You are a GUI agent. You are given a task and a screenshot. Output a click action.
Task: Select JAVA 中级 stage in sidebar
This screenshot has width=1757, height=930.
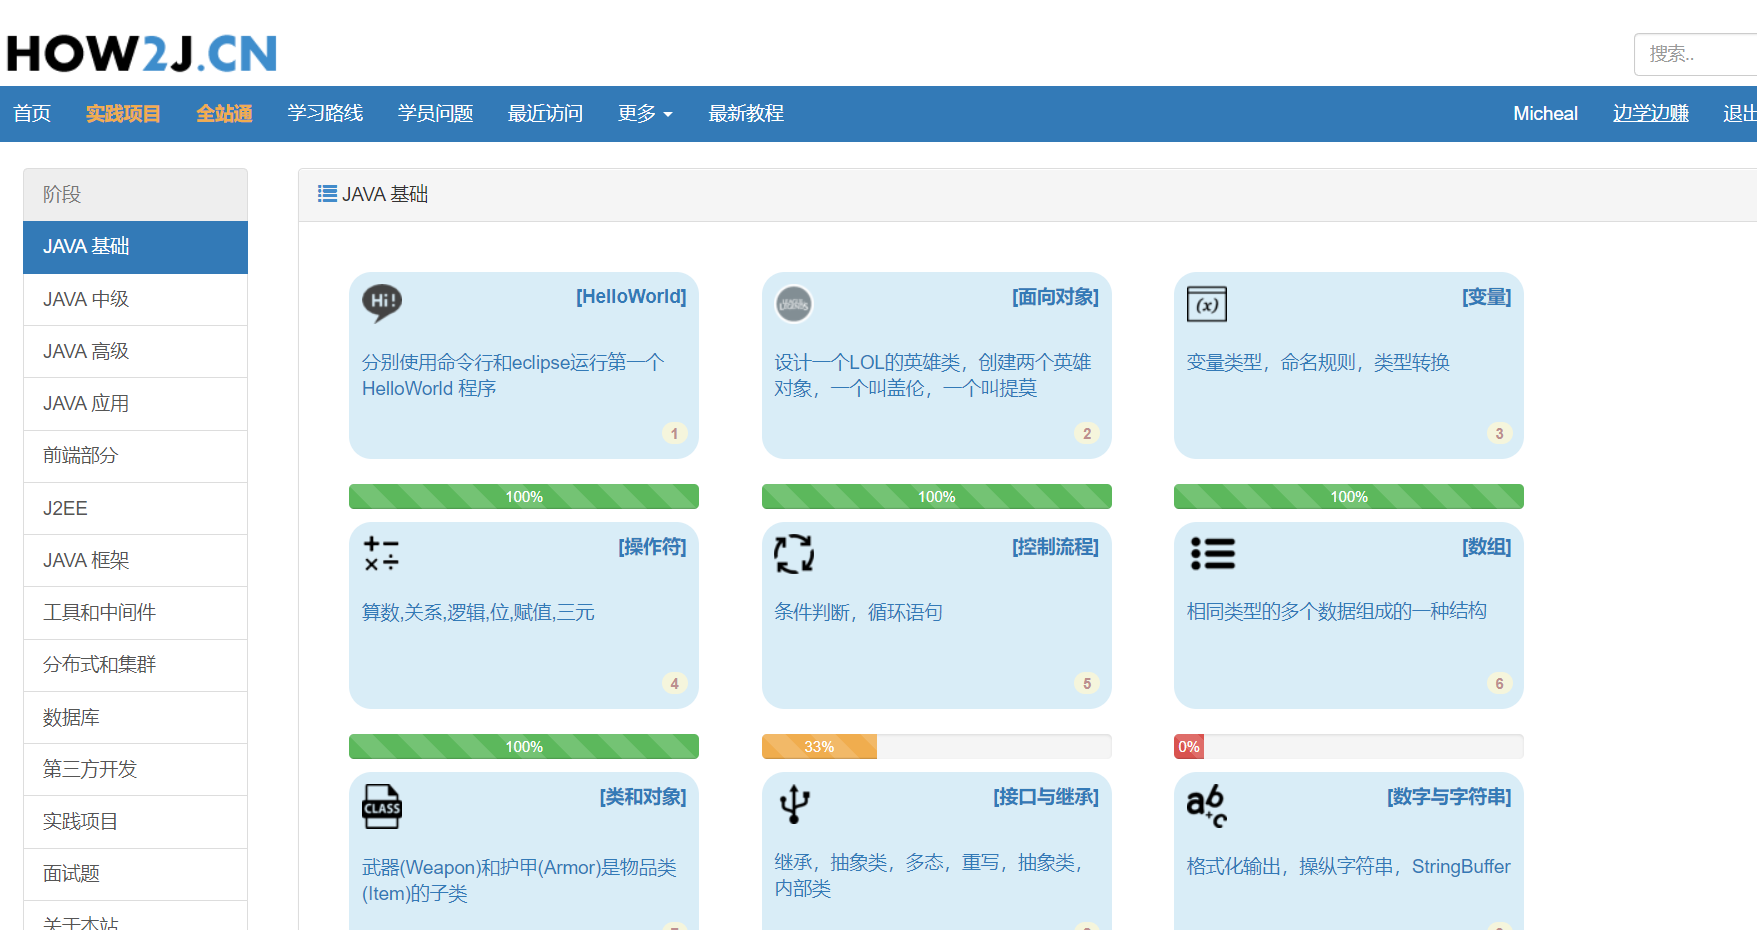tap(135, 299)
